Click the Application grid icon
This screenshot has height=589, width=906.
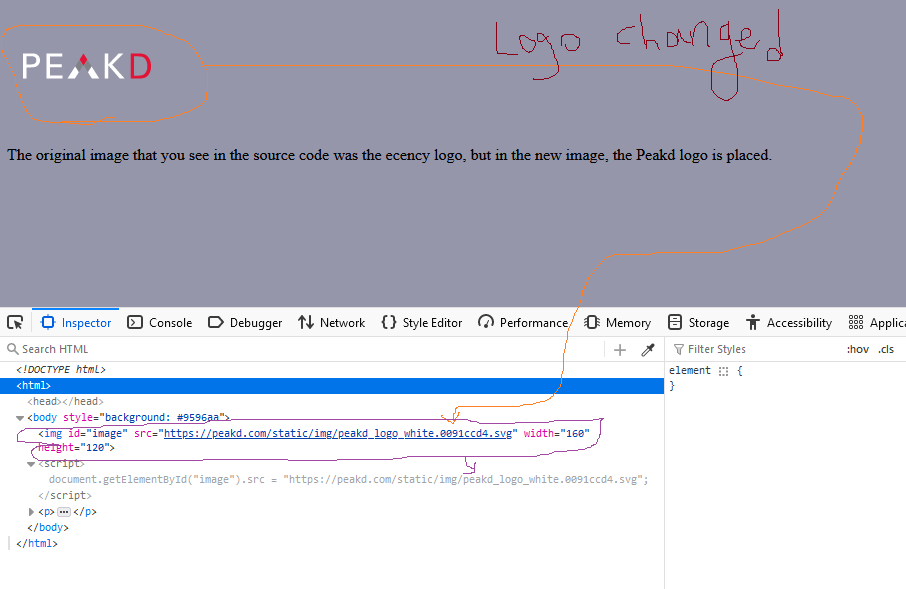(x=856, y=323)
